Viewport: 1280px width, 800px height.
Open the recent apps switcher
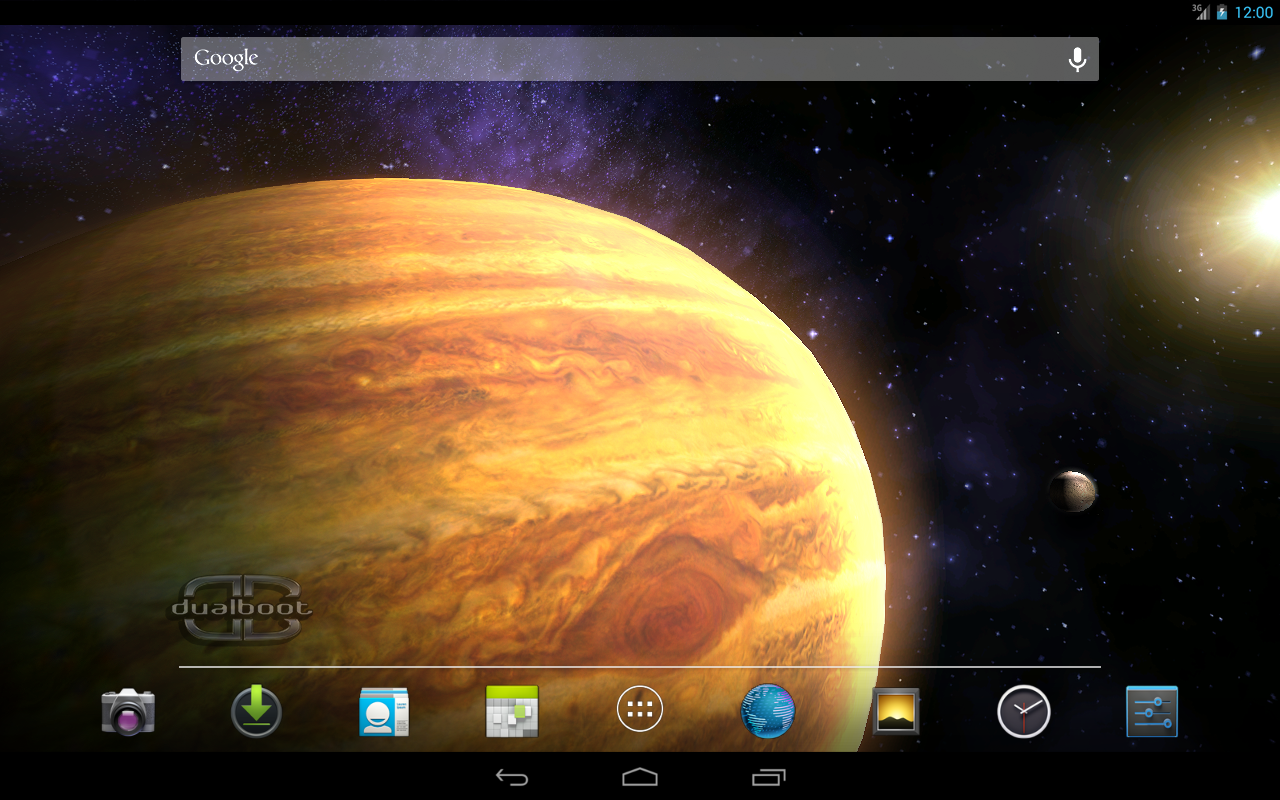click(x=767, y=776)
